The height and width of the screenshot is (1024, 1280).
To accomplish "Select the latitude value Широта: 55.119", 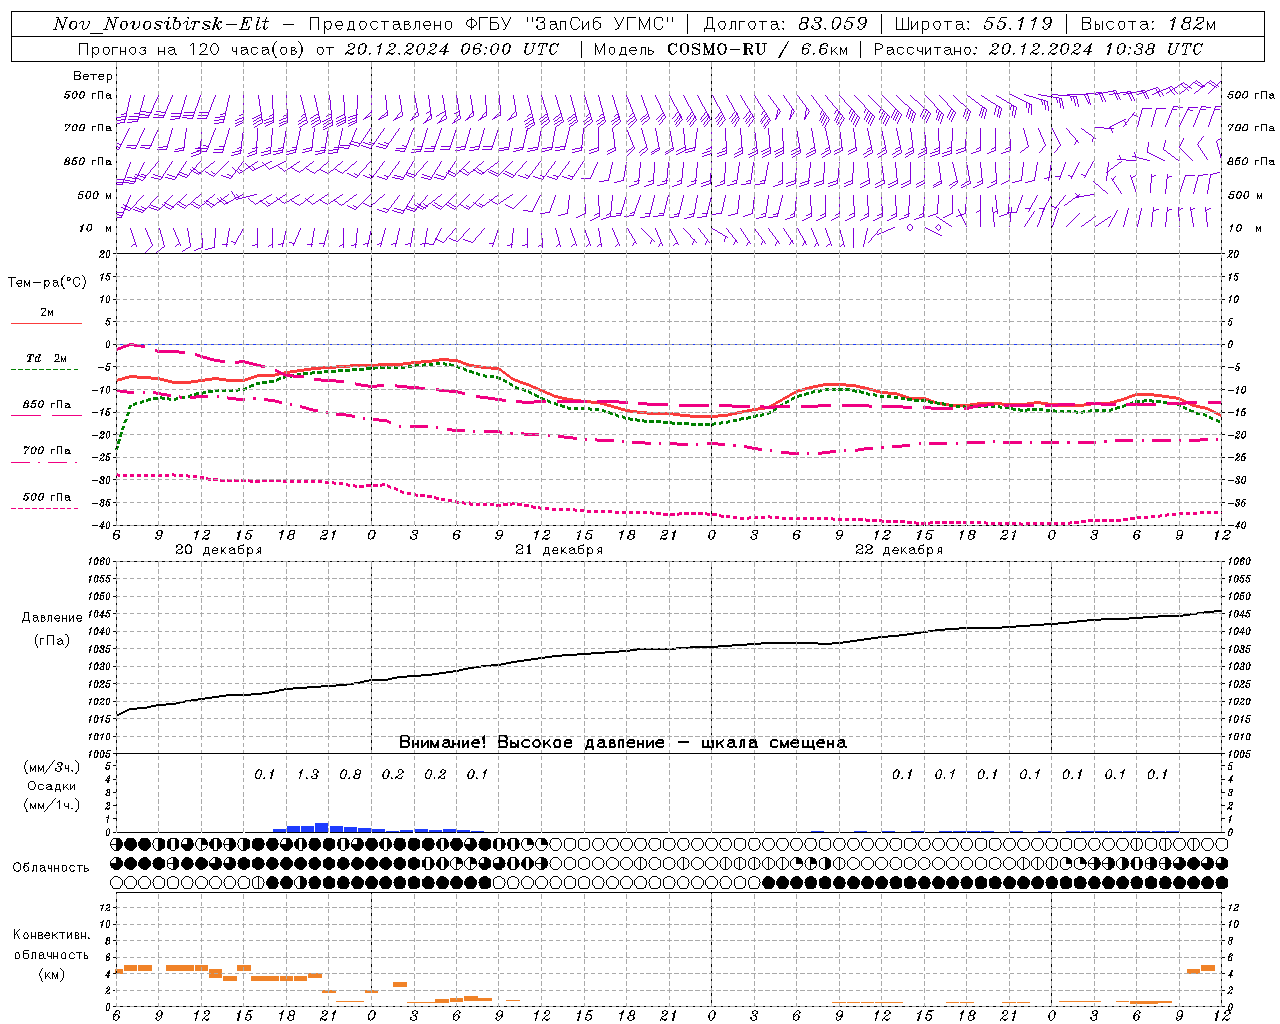I will pyautogui.click(x=974, y=24).
